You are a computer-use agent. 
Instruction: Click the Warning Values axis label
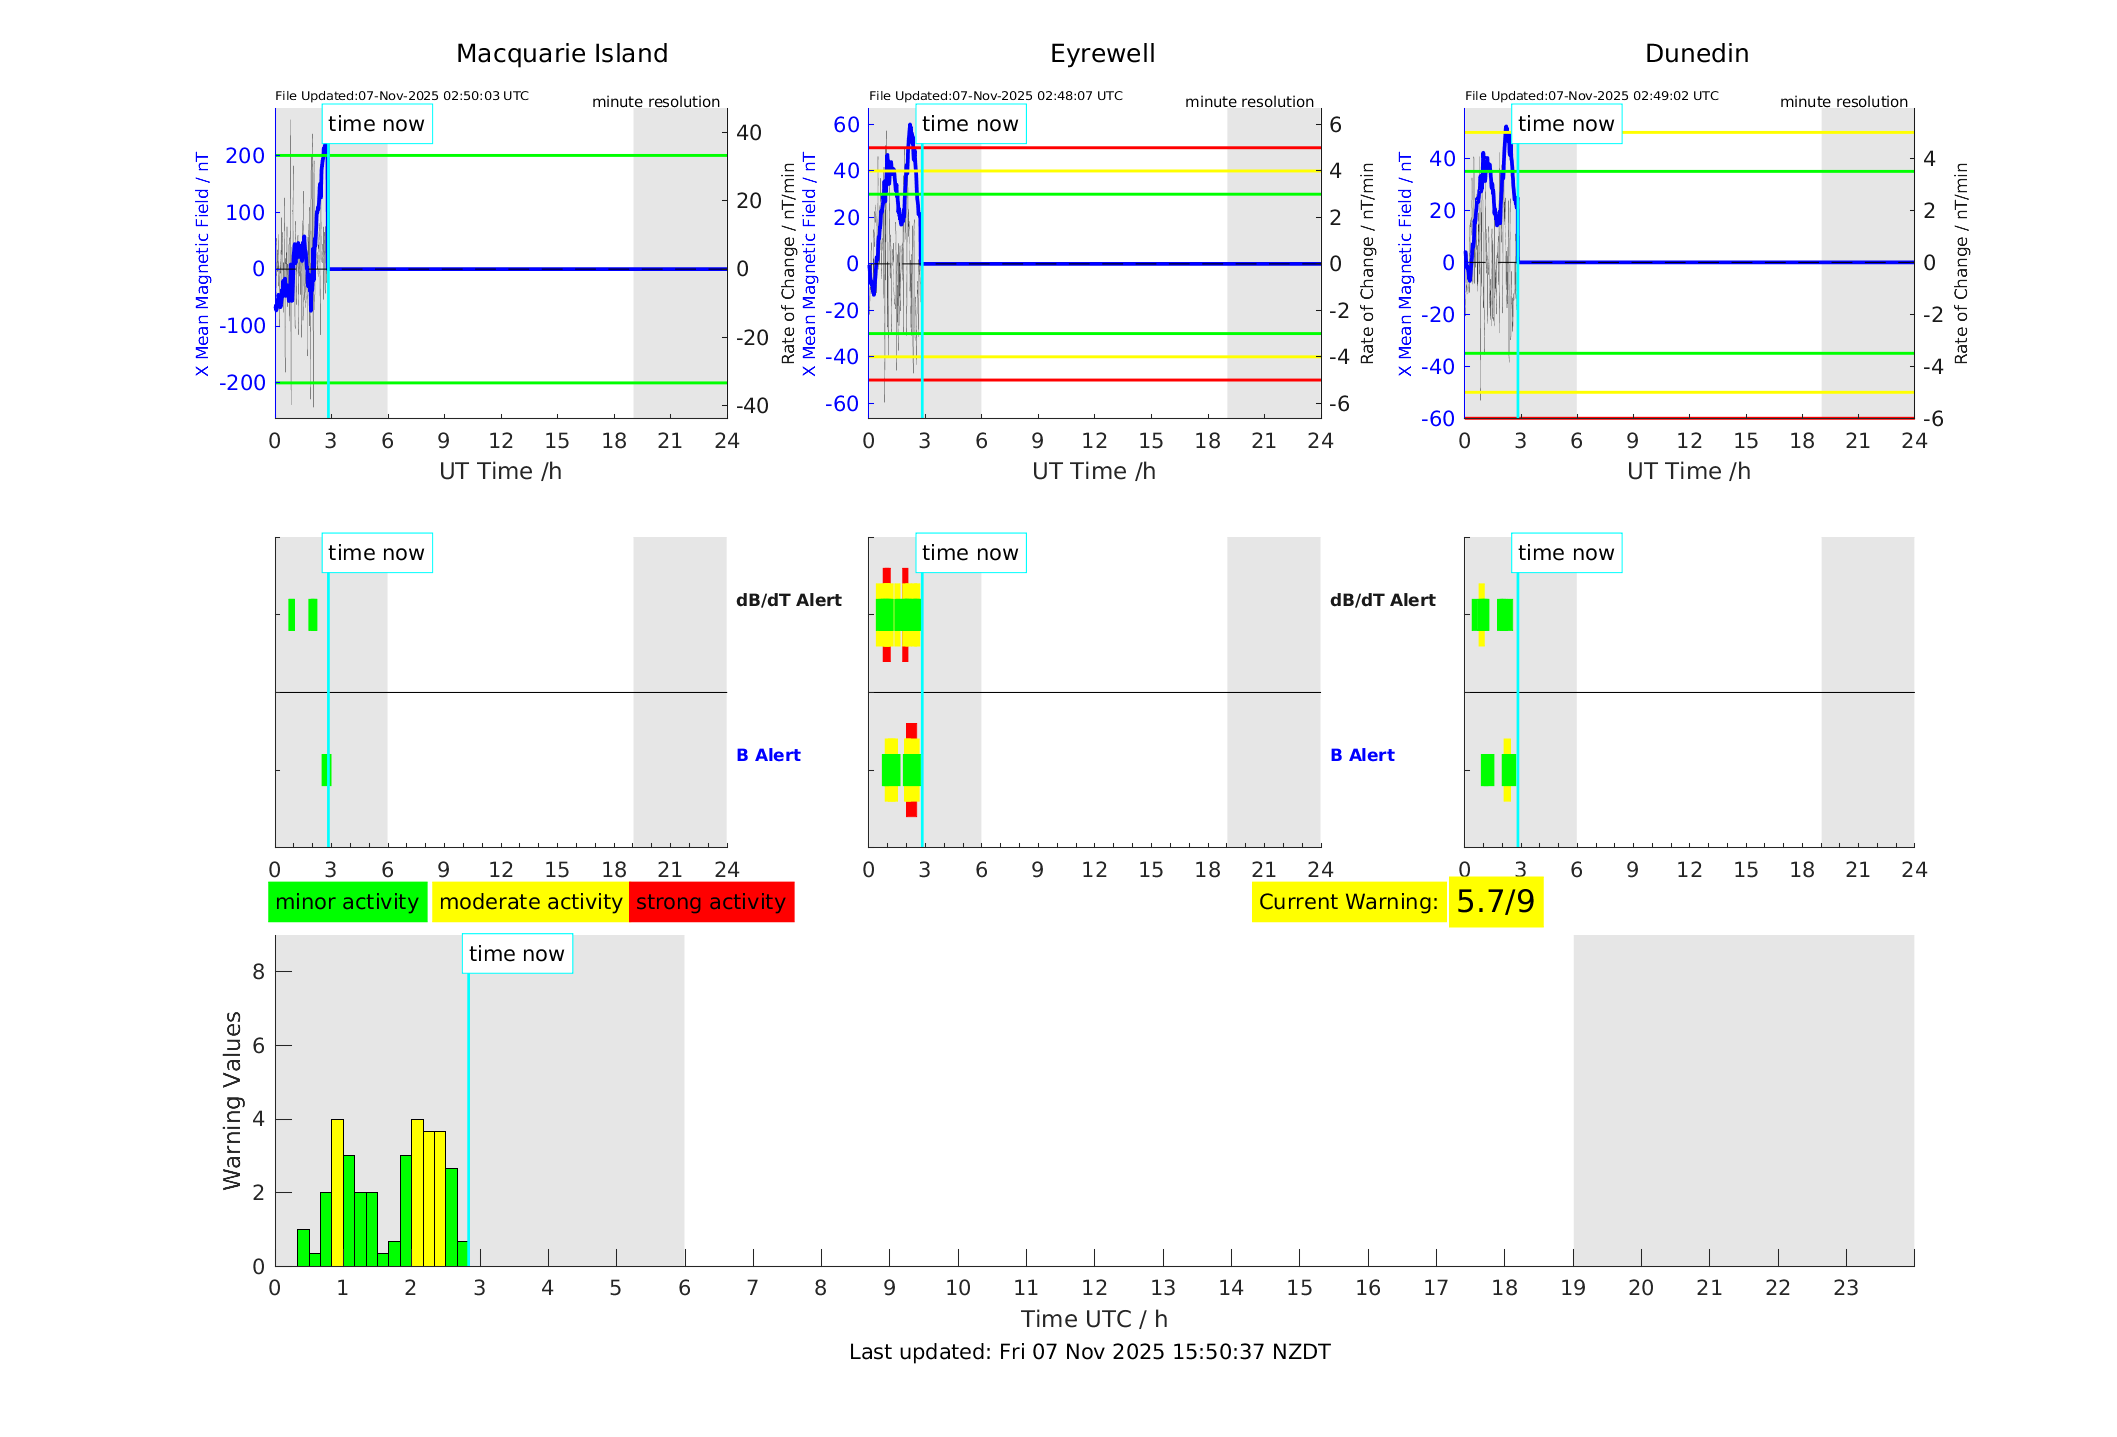point(233,1100)
